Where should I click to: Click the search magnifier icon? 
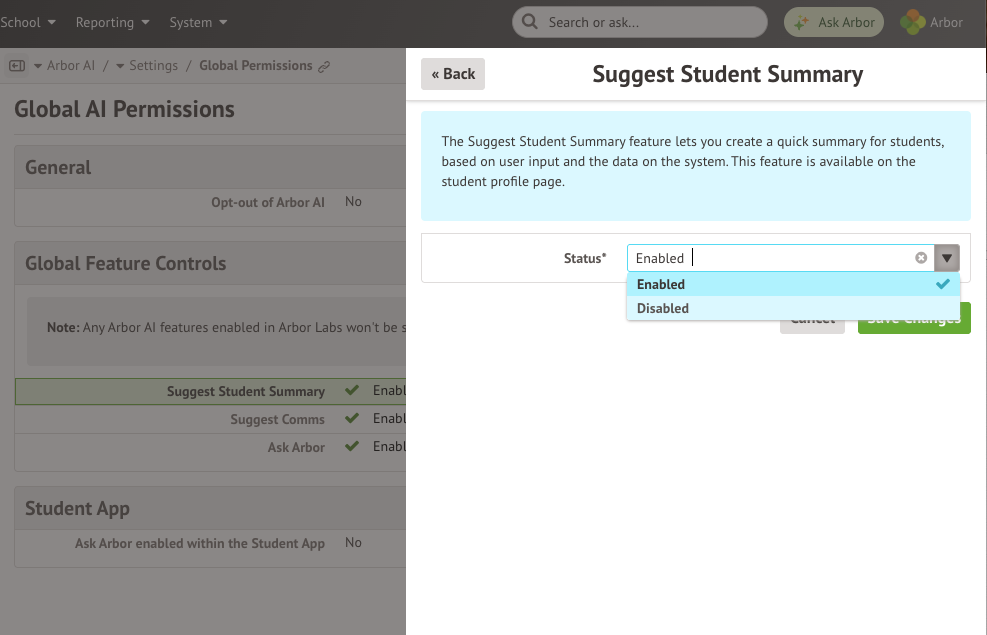tap(532, 22)
